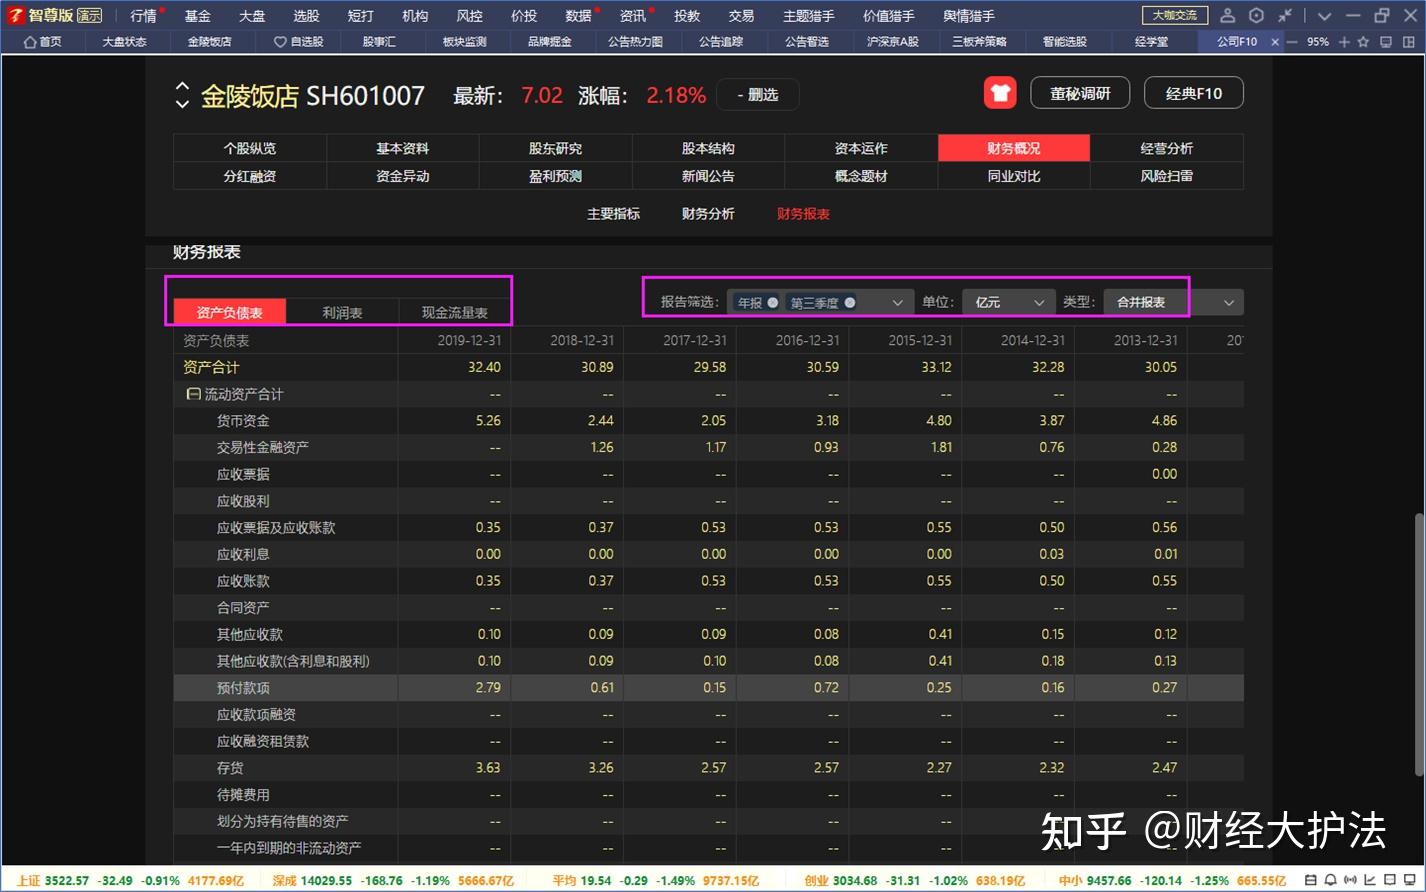This screenshot has width=1426, height=892.
Task: Click the line chart icon in status bar
Action: coord(1371,879)
